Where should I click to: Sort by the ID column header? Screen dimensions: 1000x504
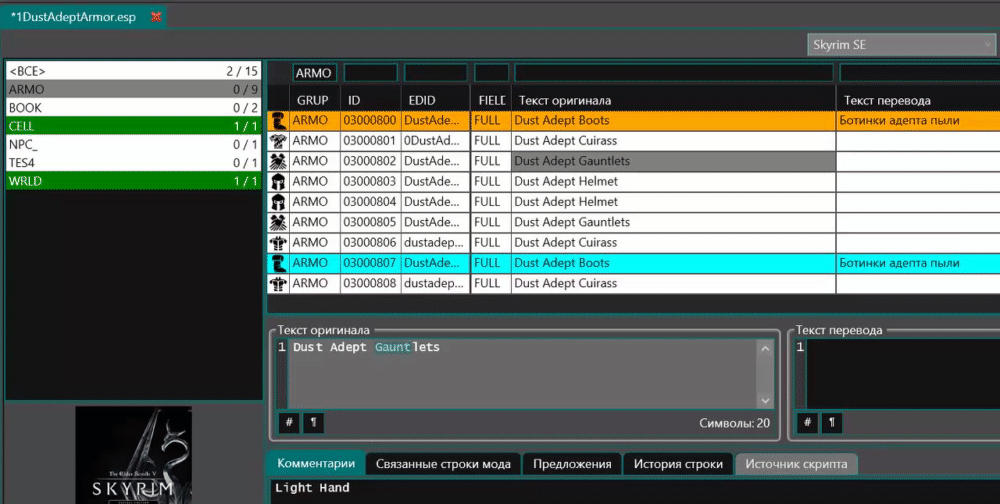pos(371,100)
